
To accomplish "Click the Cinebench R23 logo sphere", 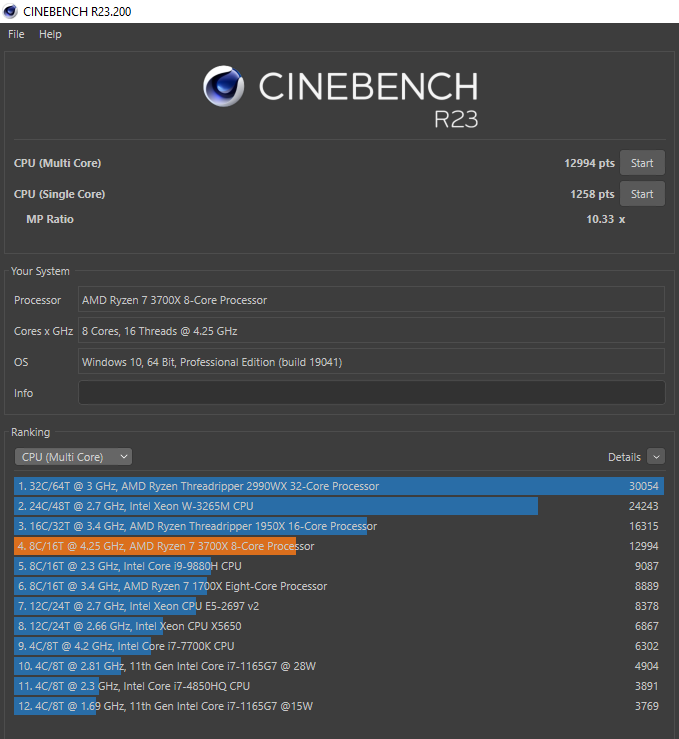I will [223, 86].
